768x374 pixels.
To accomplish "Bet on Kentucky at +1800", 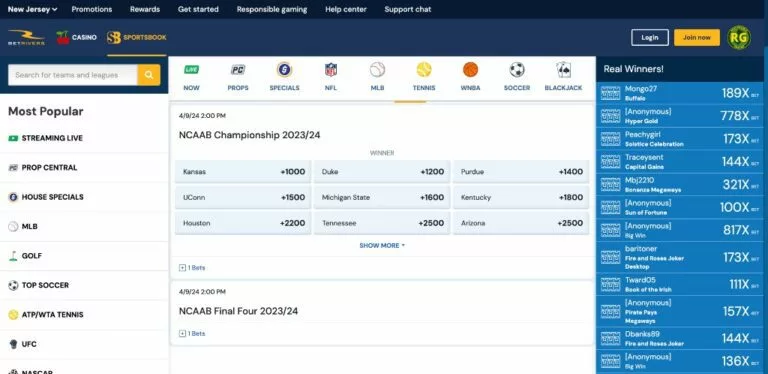I will (x=521, y=197).
